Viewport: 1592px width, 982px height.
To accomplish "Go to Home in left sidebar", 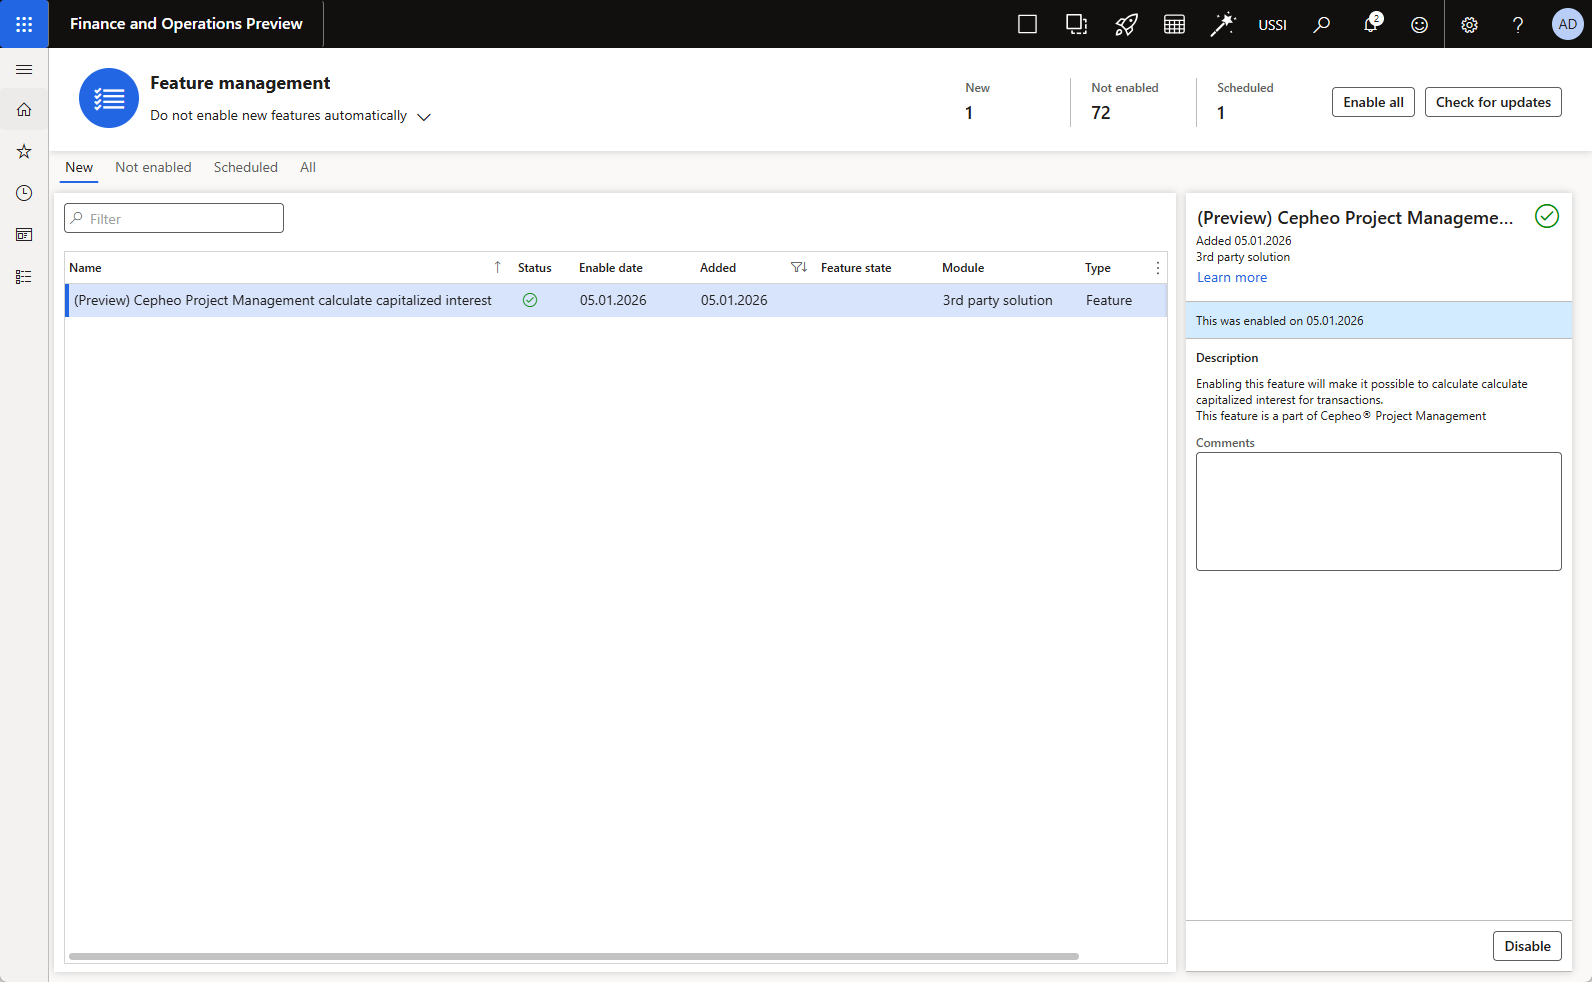I will tap(24, 110).
